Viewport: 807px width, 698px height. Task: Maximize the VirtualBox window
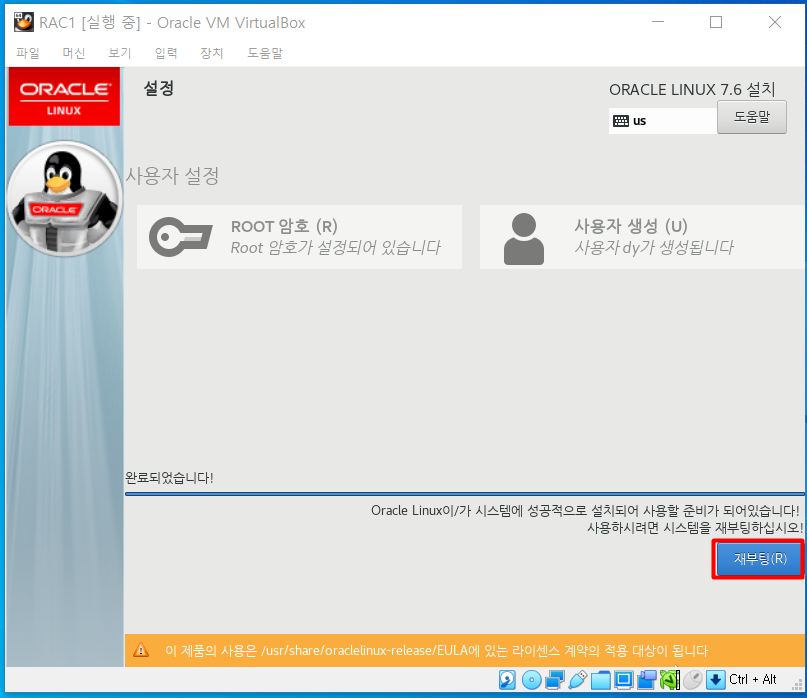pyautogui.click(x=716, y=22)
